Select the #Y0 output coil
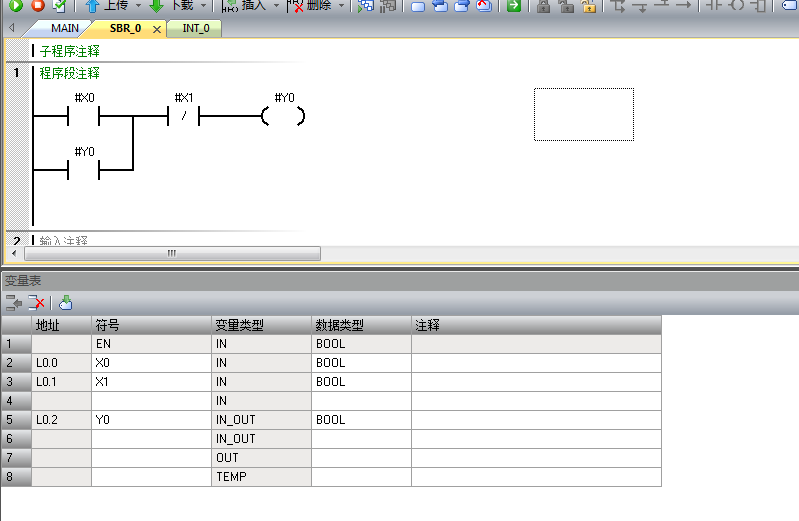 tap(284, 117)
